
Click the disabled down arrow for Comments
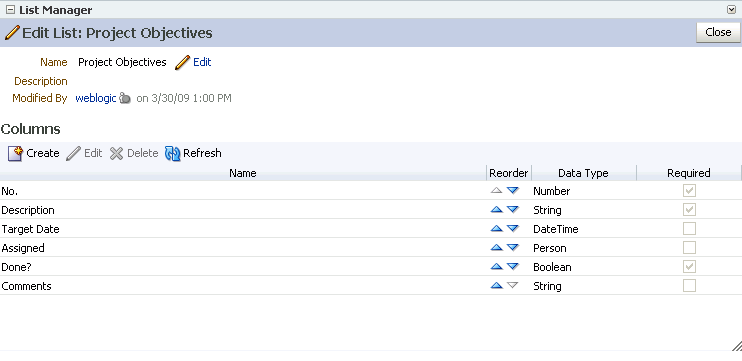(x=512, y=286)
